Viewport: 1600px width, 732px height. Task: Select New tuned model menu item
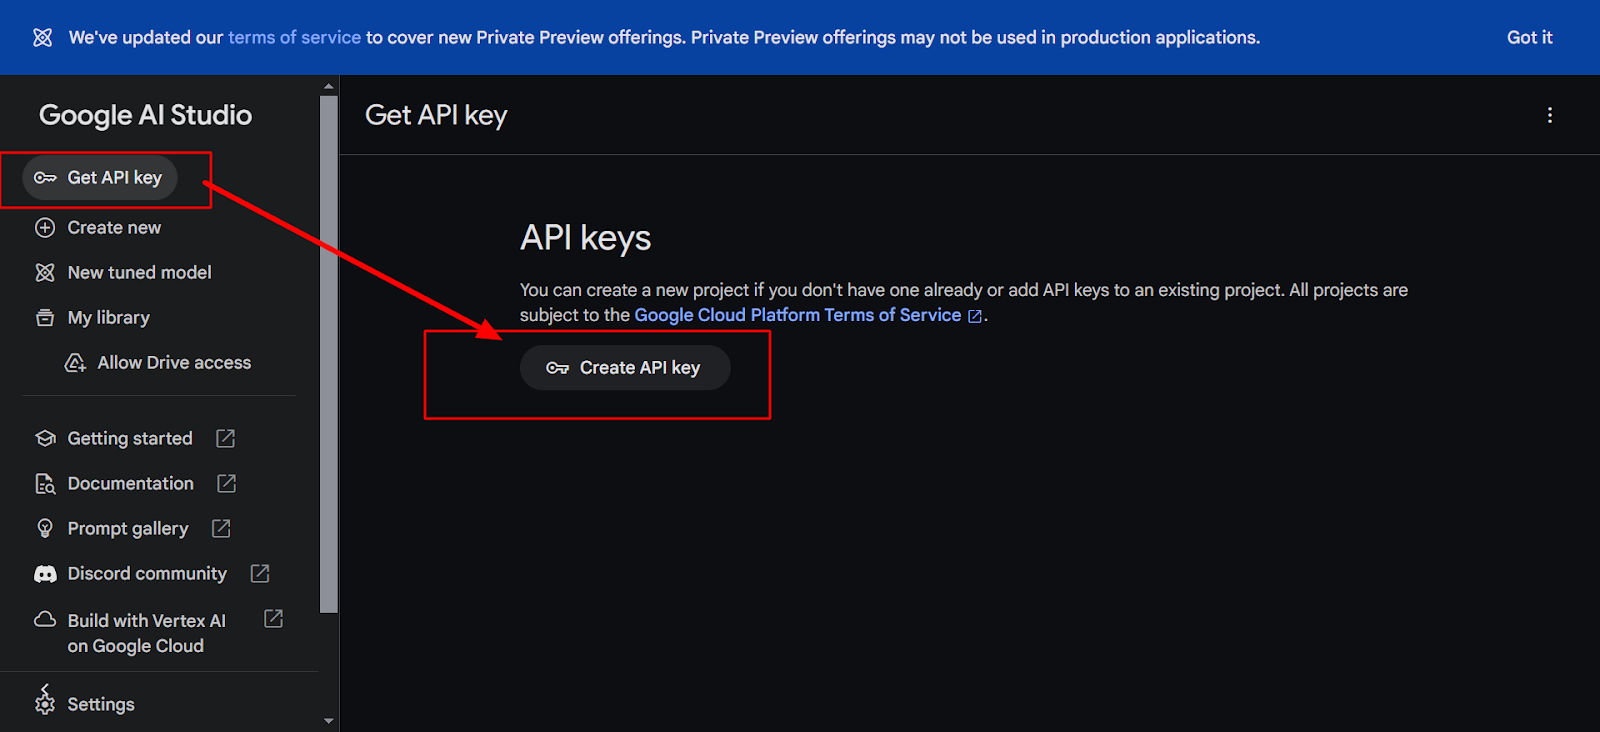123,273
